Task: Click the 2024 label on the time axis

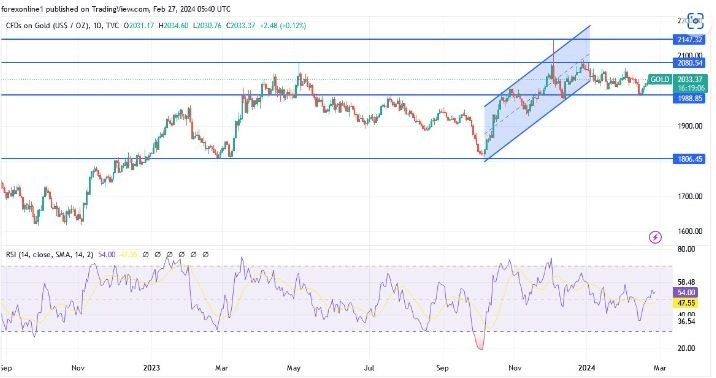Action: pyautogui.click(x=586, y=368)
